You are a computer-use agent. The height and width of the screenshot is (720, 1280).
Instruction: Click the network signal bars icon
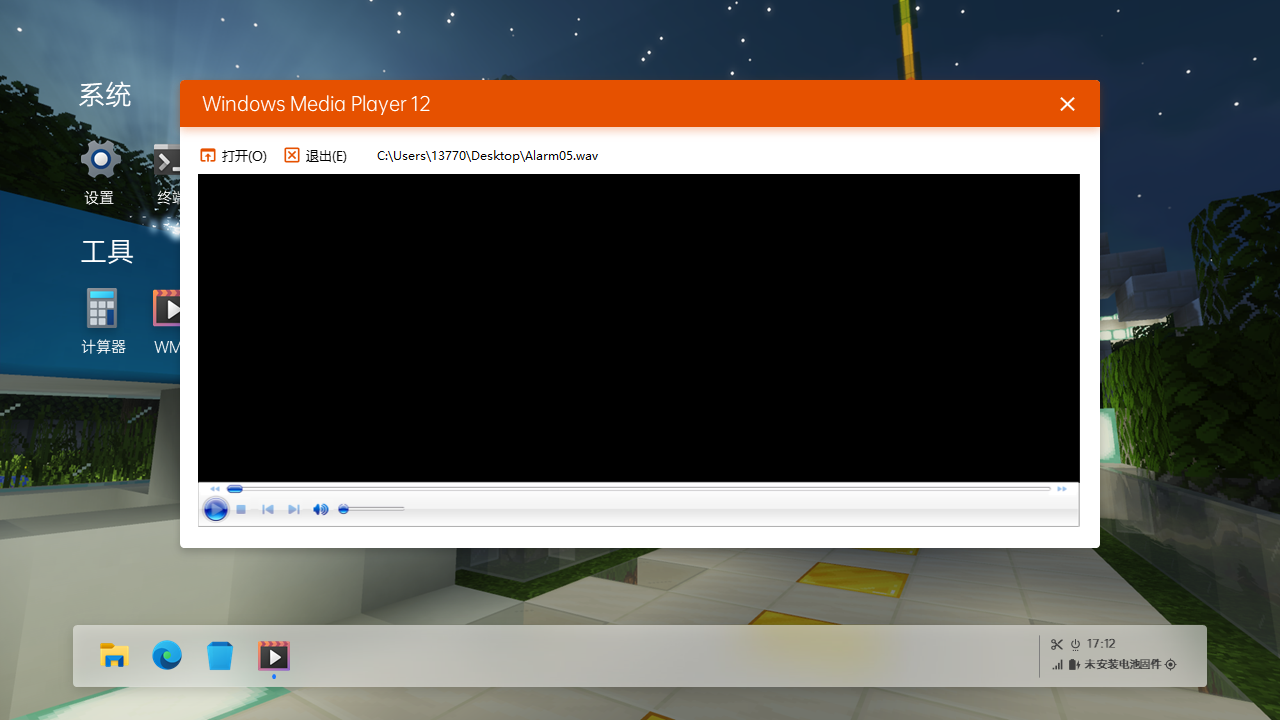tap(1057, 664)
